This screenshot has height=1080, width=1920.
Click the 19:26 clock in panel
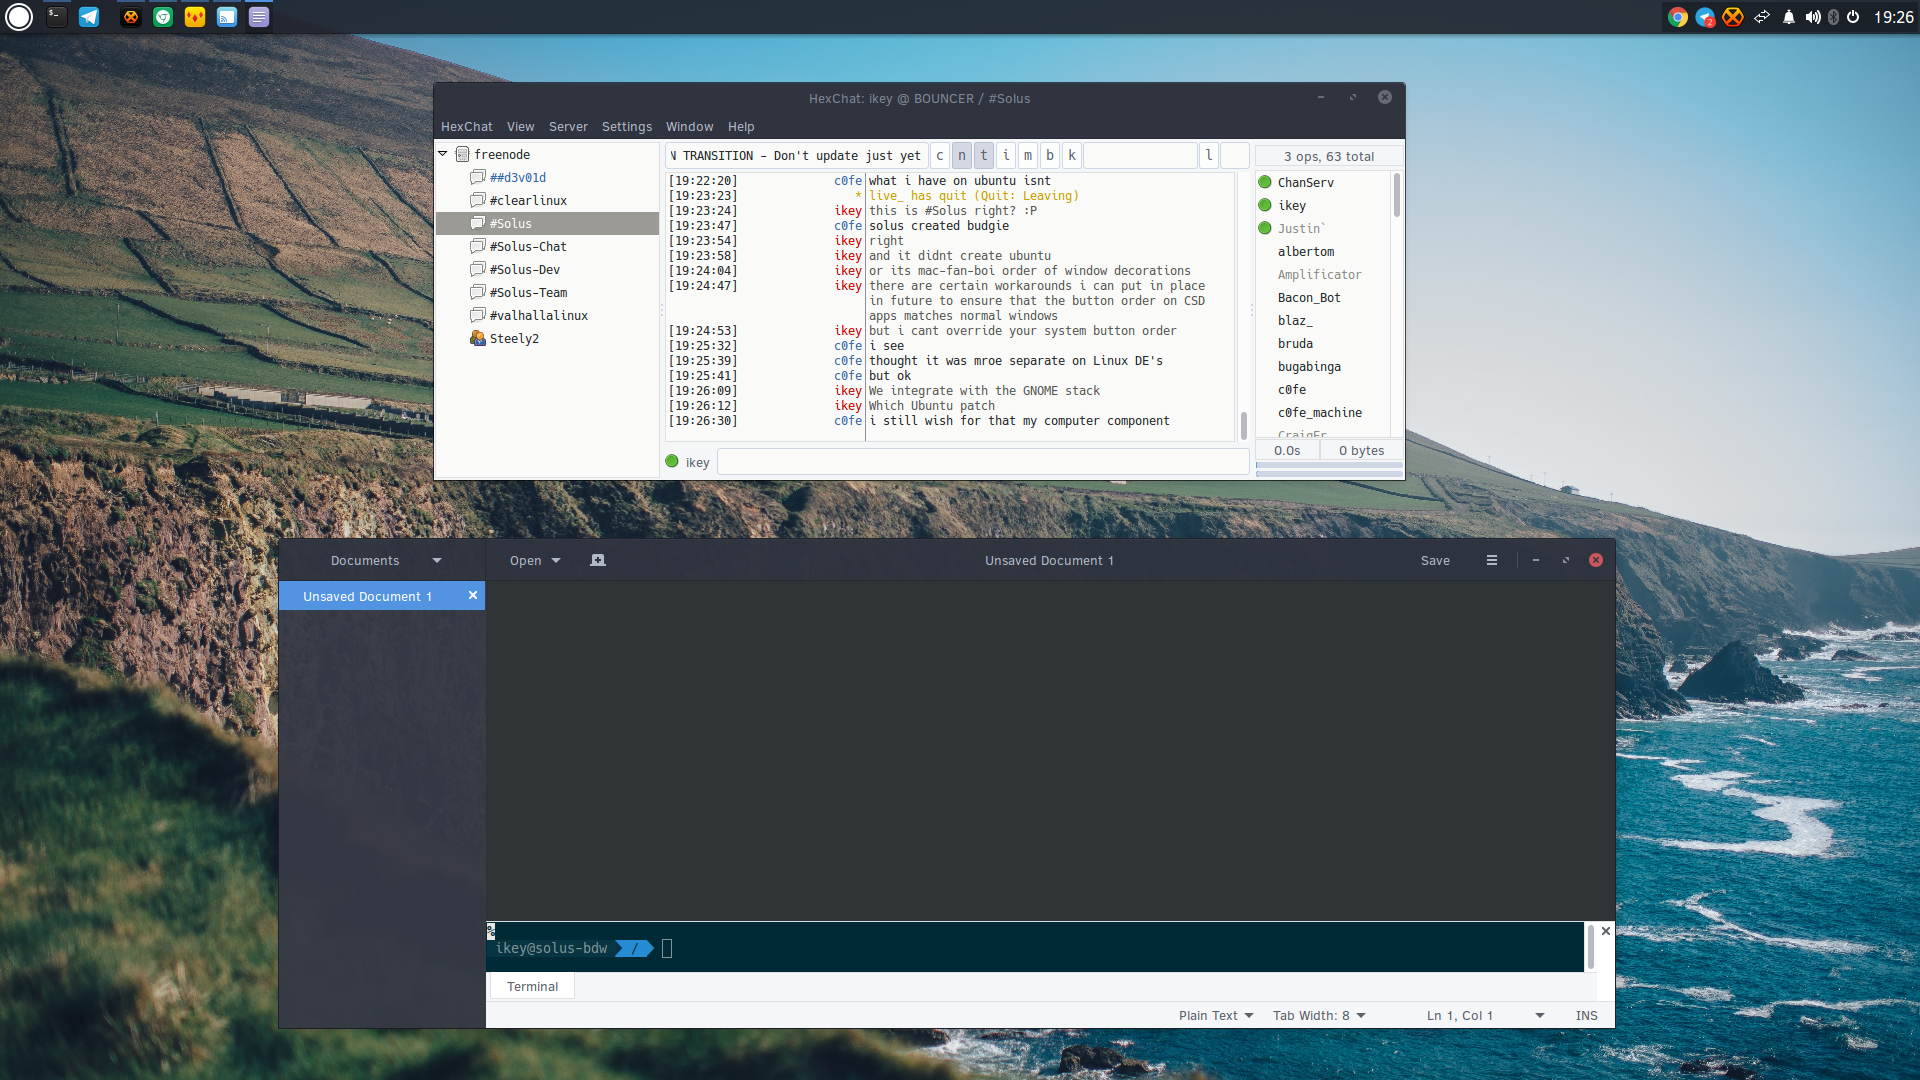tap(1893, 17)
